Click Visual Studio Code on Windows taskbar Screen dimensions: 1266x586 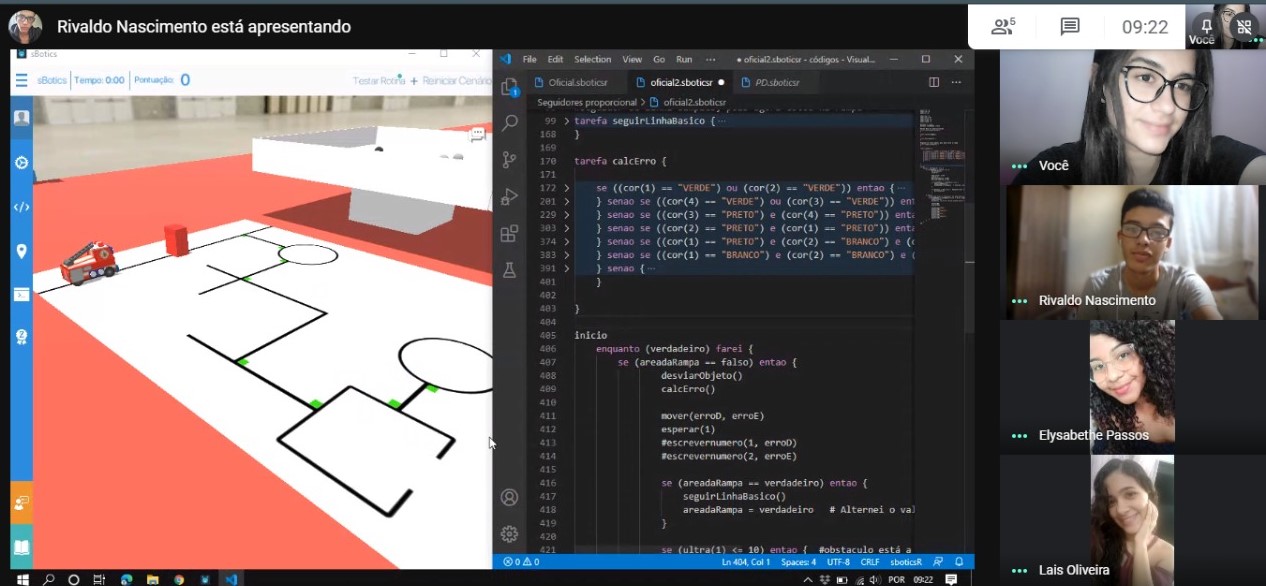point(231,578)
